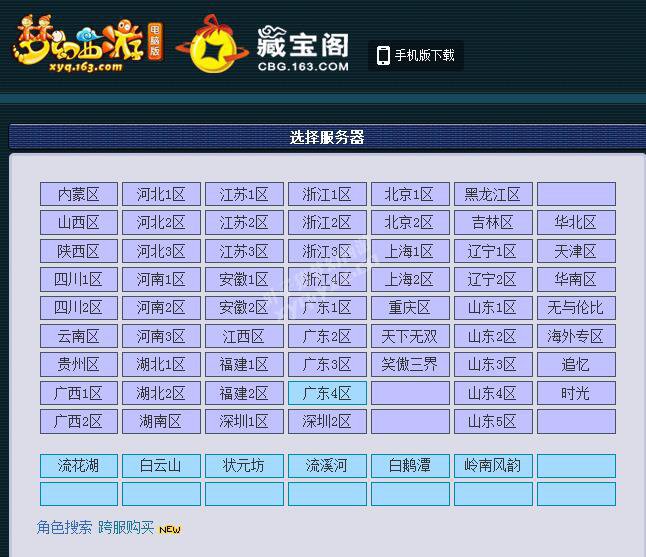Select the 深圳1区 region
Screen dimensions: 646x557
tap(244, 421)
